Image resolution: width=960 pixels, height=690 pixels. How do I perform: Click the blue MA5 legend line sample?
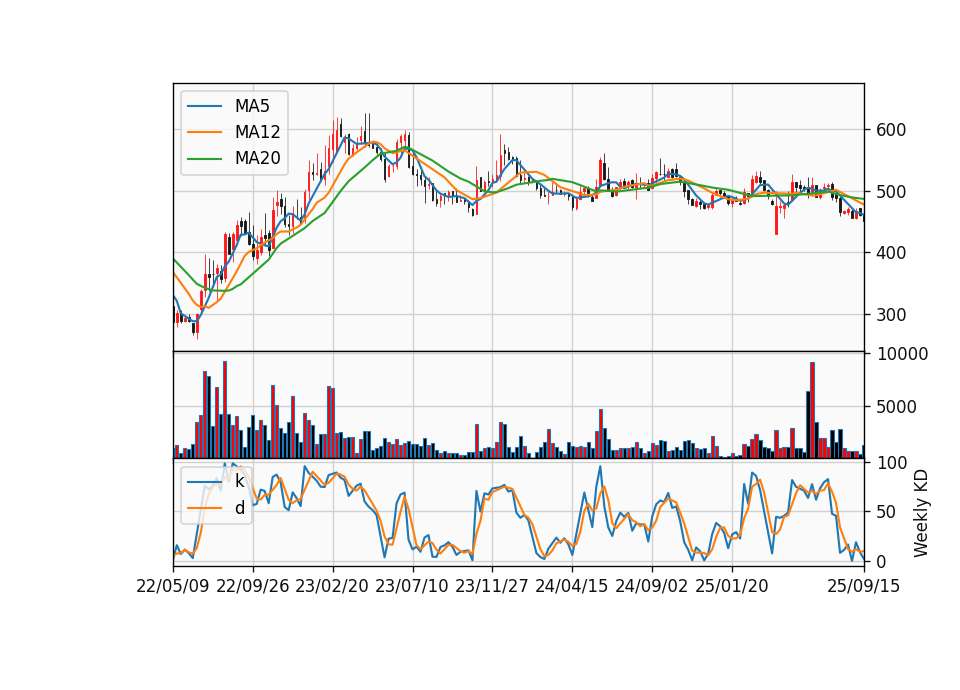click(x=204, y=107)
